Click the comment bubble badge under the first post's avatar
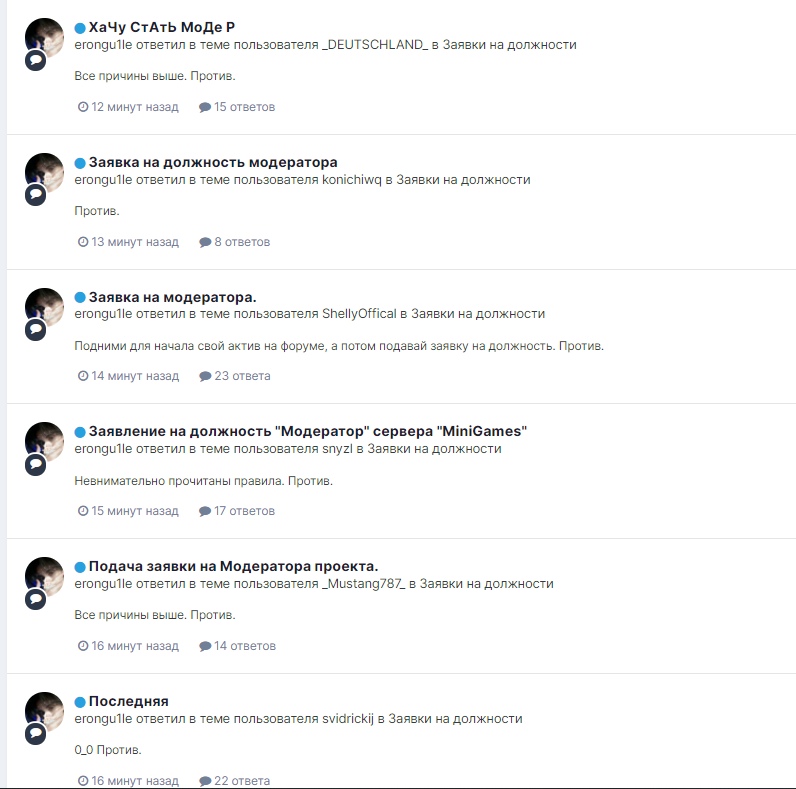 (x=36, y=60)
